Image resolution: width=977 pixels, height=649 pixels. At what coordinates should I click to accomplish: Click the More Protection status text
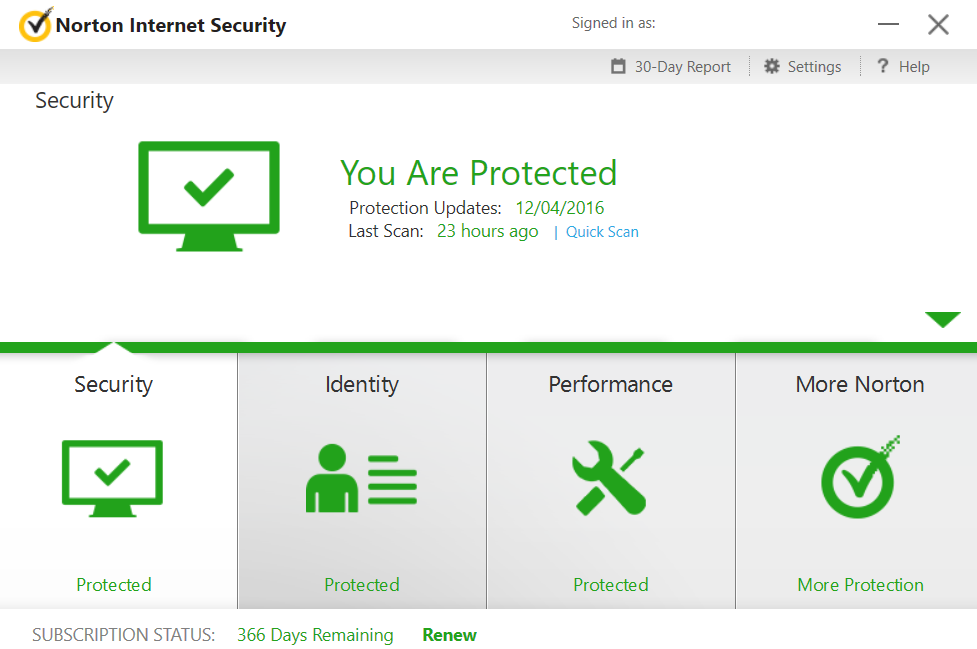coord(860,585)
